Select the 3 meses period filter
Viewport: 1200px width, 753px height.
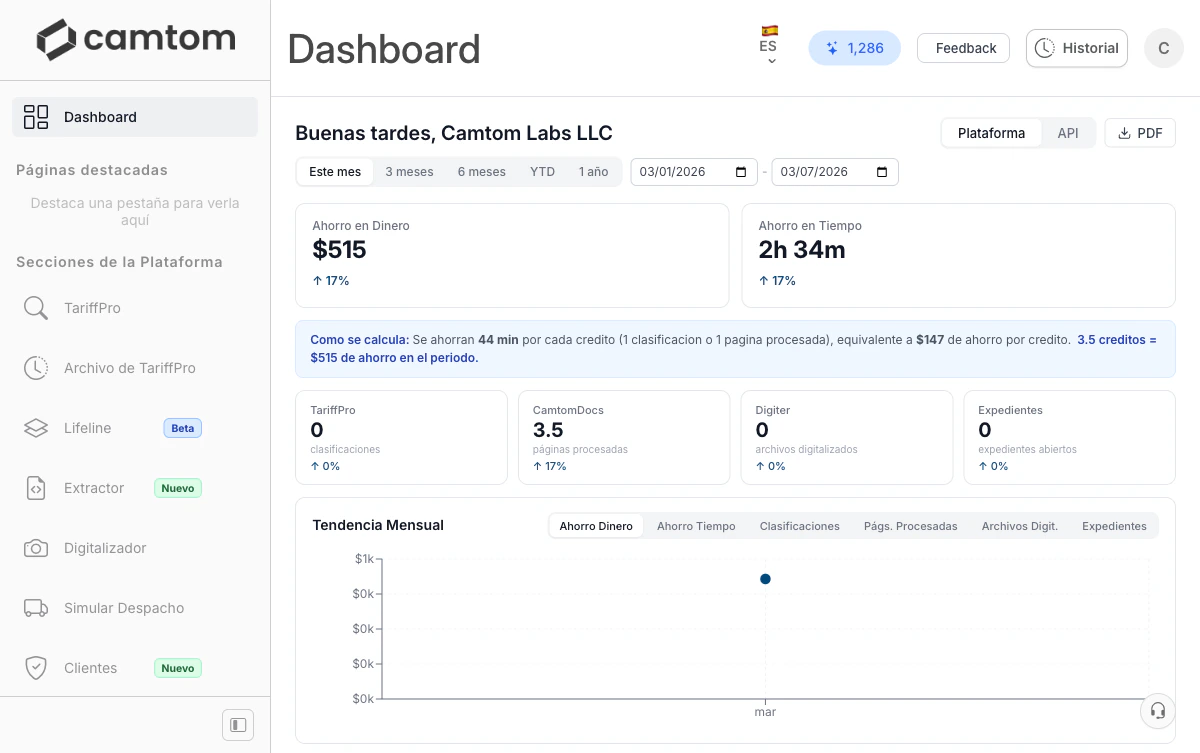(409, 171)
